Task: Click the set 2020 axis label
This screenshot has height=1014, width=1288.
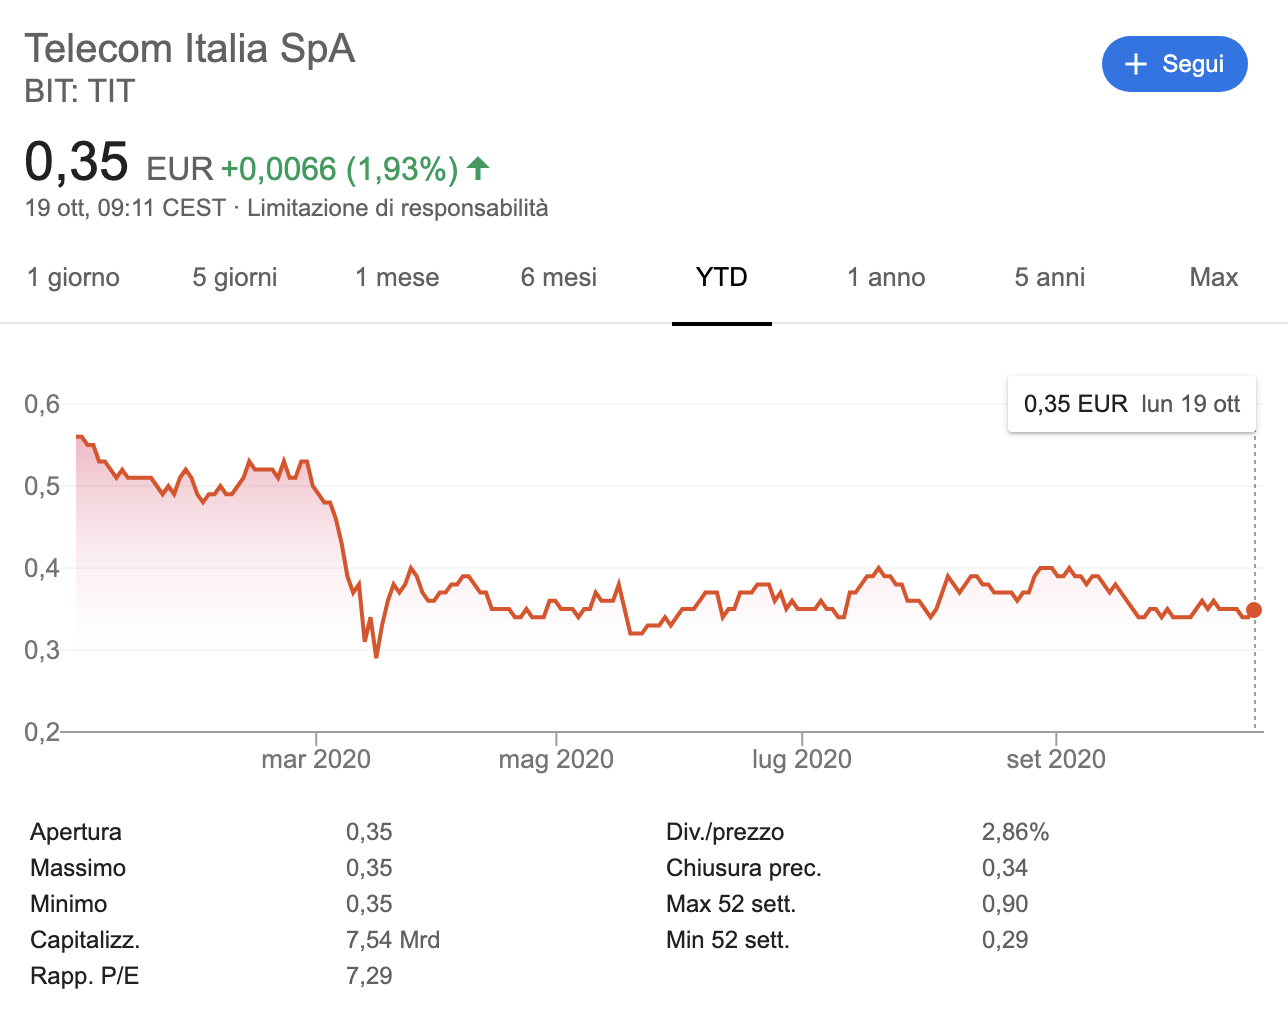Action: 1055,759
